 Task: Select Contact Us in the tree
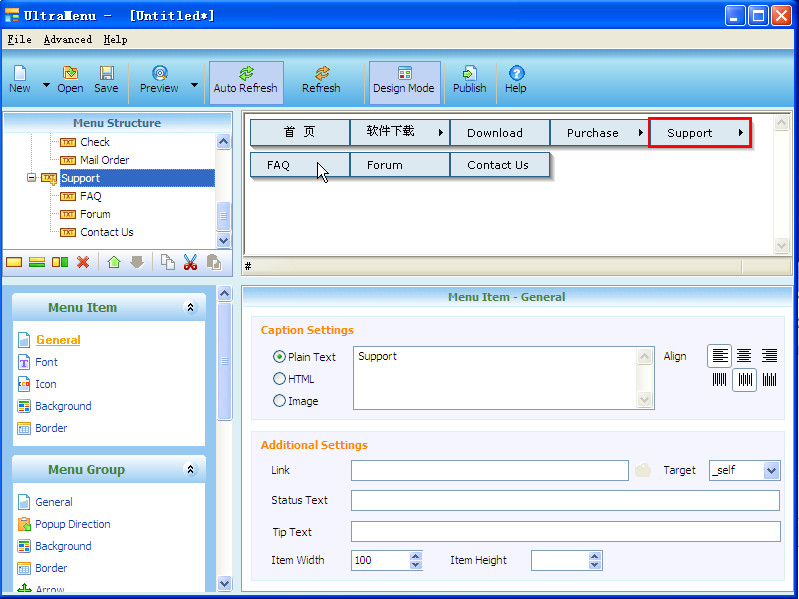click(106, 232)
